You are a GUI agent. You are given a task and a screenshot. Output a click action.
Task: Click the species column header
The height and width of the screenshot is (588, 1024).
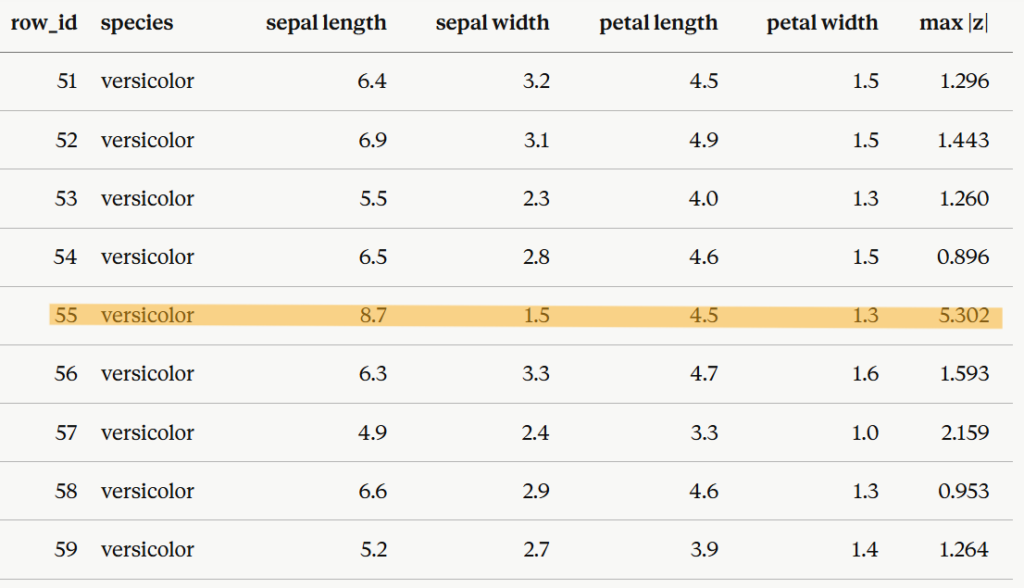[136, 23]
